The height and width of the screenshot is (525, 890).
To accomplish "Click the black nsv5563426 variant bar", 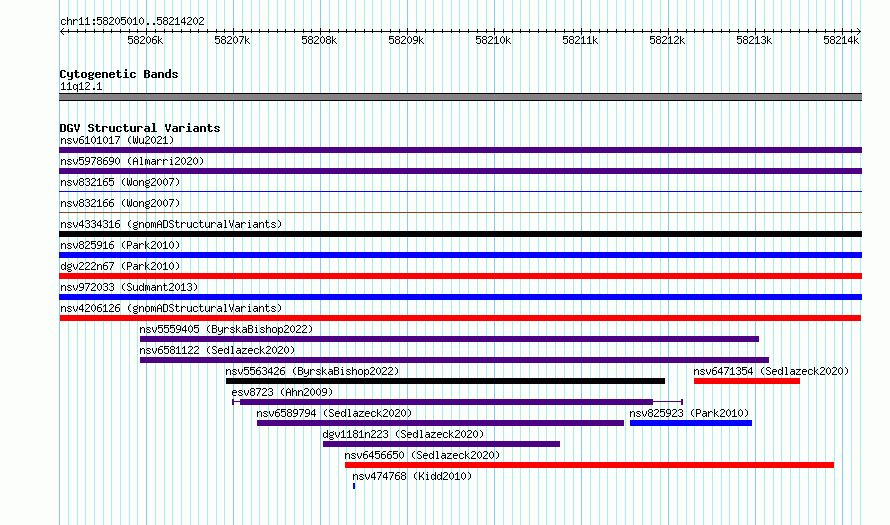I will [x=445, y=381].
